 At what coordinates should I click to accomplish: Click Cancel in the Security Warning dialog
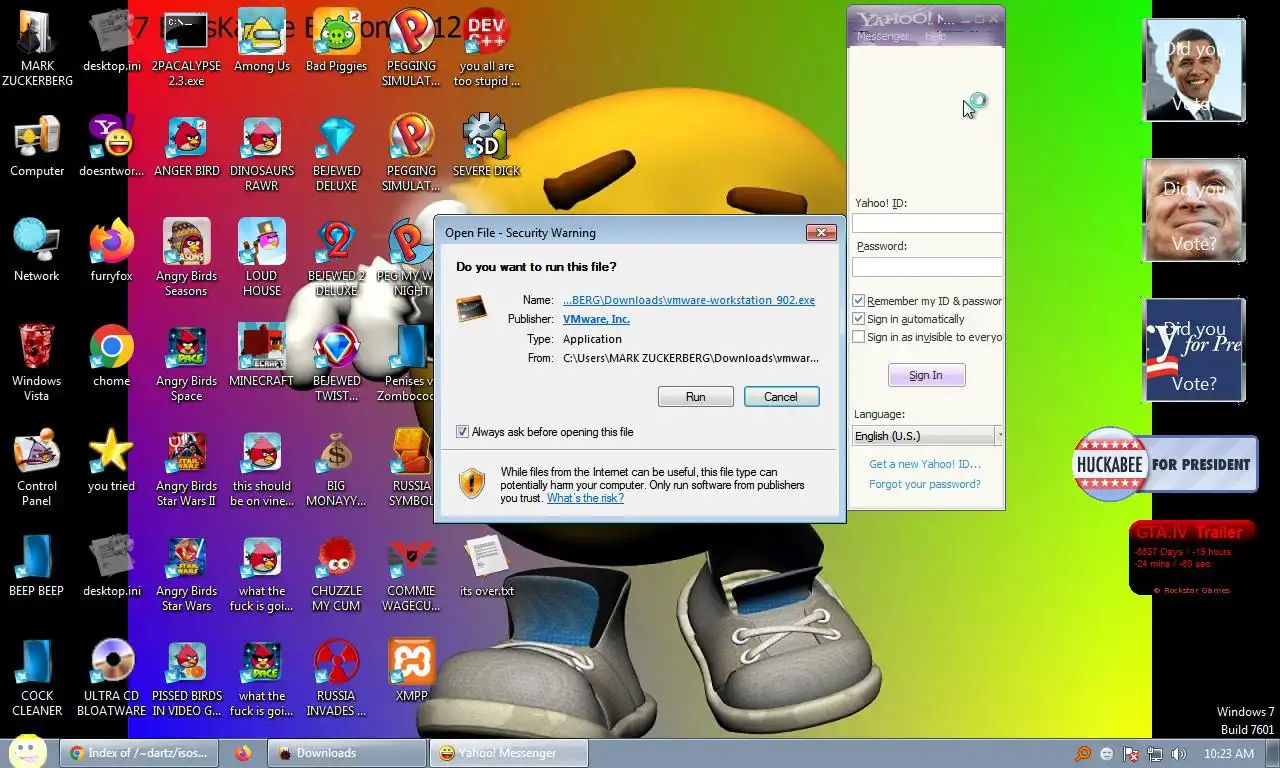click(781, 397)
